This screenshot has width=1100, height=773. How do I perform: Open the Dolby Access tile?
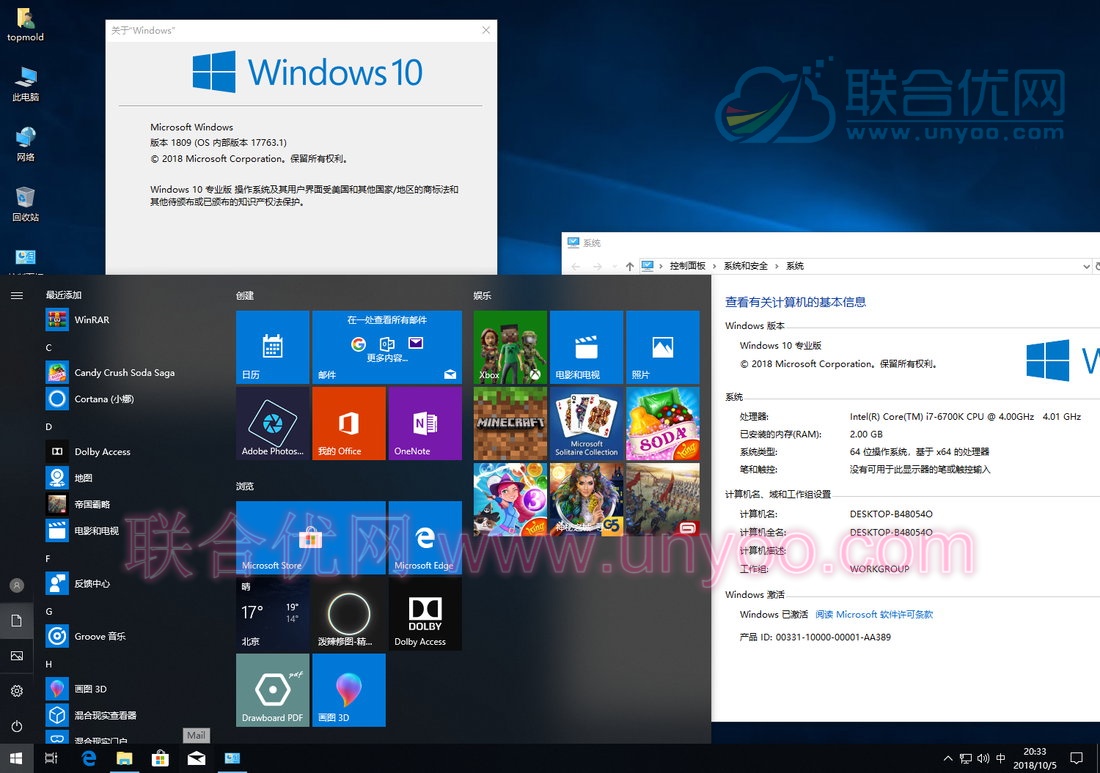point(425,614)
